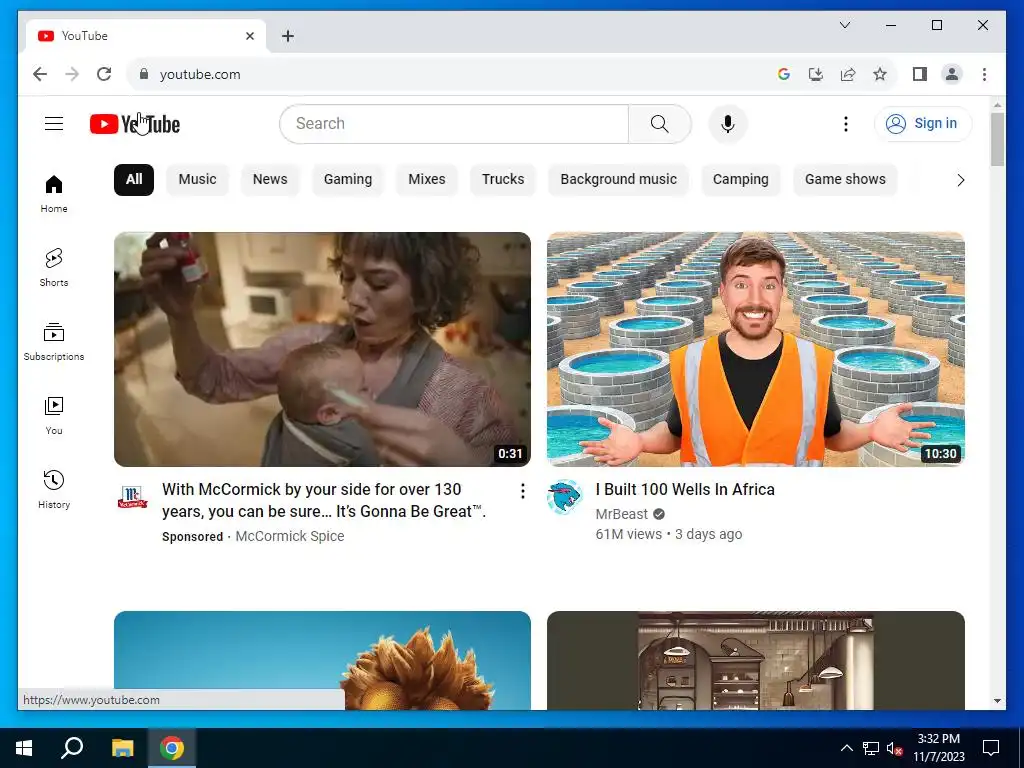Click the Sign in button
The image size is (1024, 768).
coord(923,123)
